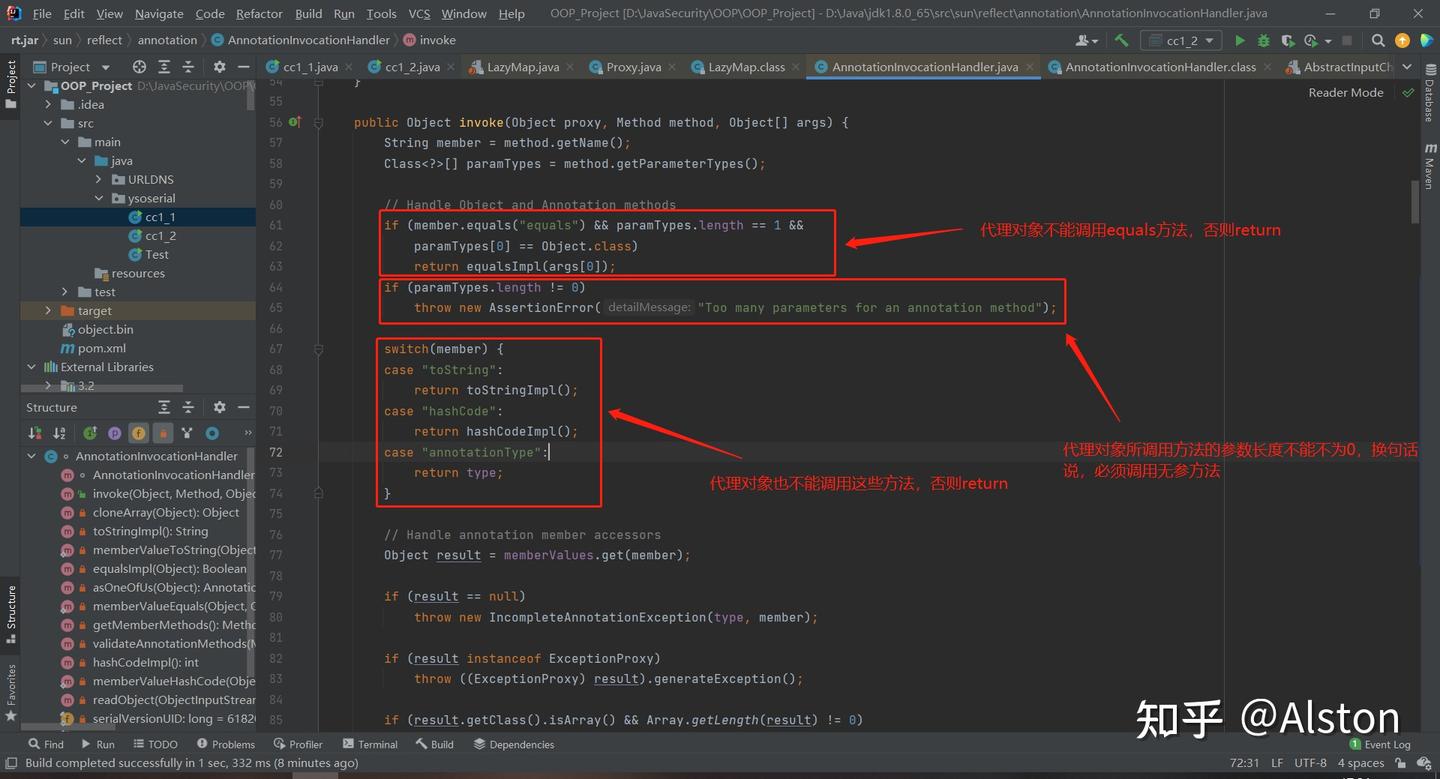The width and height of the screenshot is (1440, 779).
Task: Open the cc1_2 run configuration dropdown
Action: (x=1181, y=41)
